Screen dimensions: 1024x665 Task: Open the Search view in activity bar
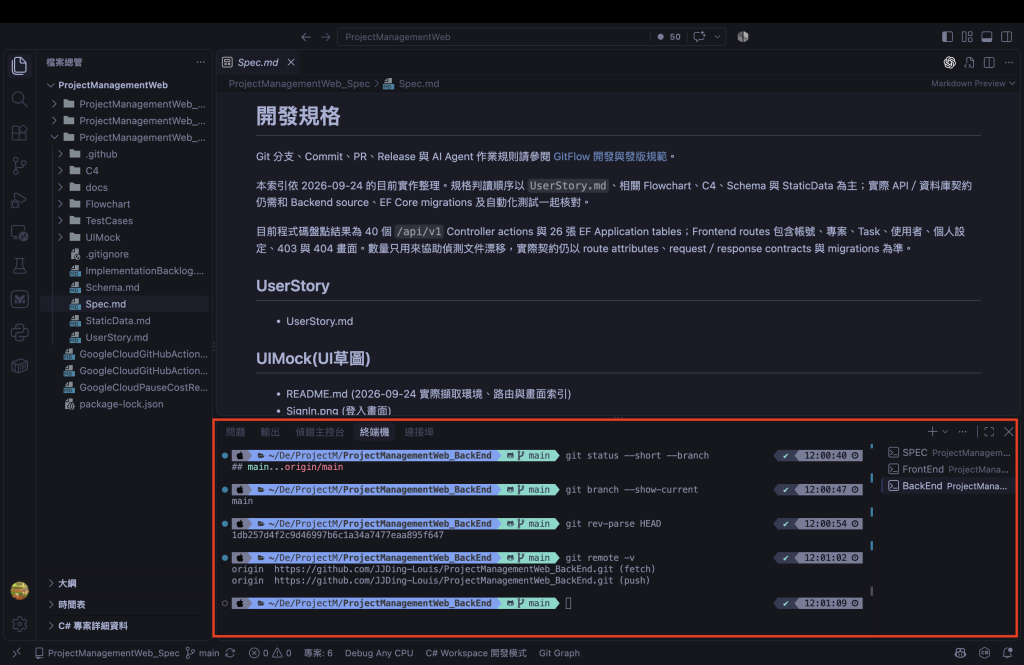(20, 99)
